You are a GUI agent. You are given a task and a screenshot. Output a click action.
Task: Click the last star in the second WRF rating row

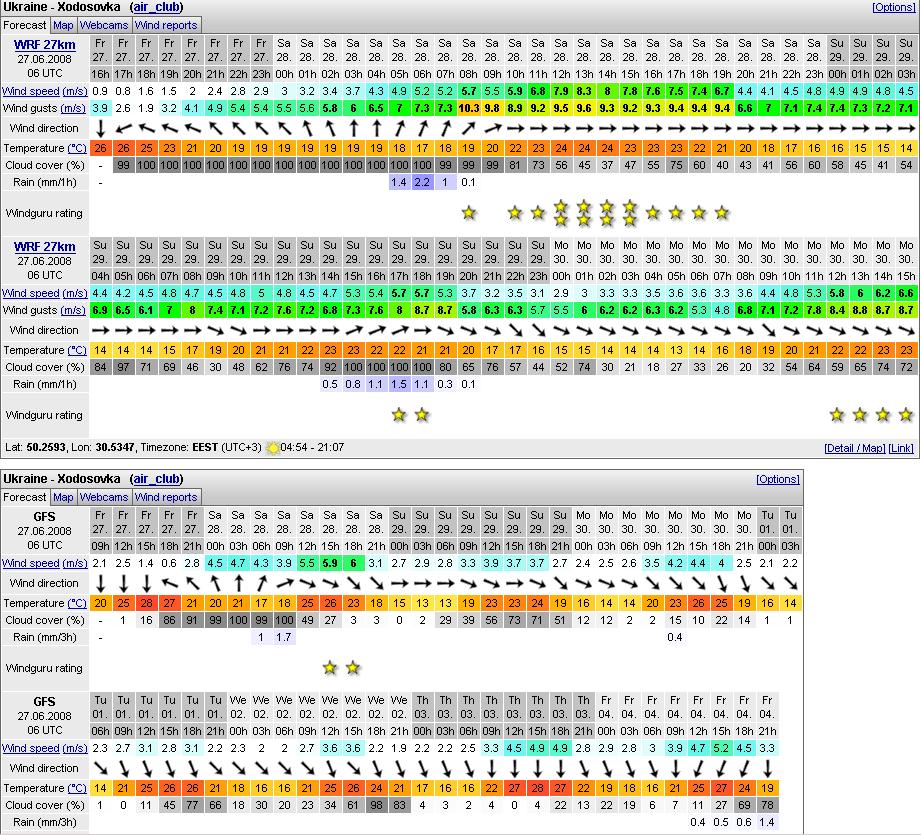[x=905, y=414]
